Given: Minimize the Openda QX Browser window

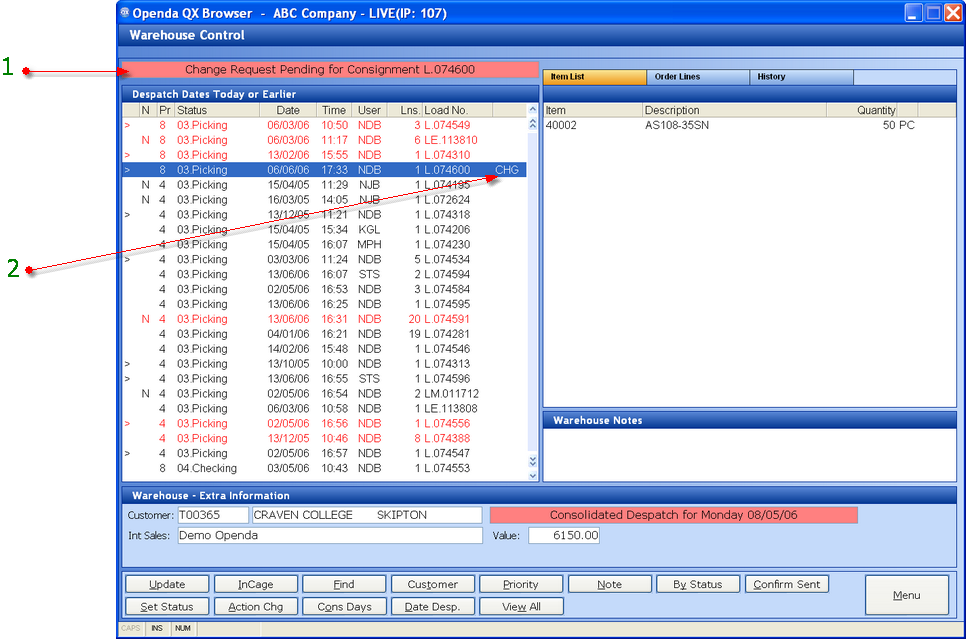Looking at the screenshot, I should pyautogui.click(x=914, y=12).
